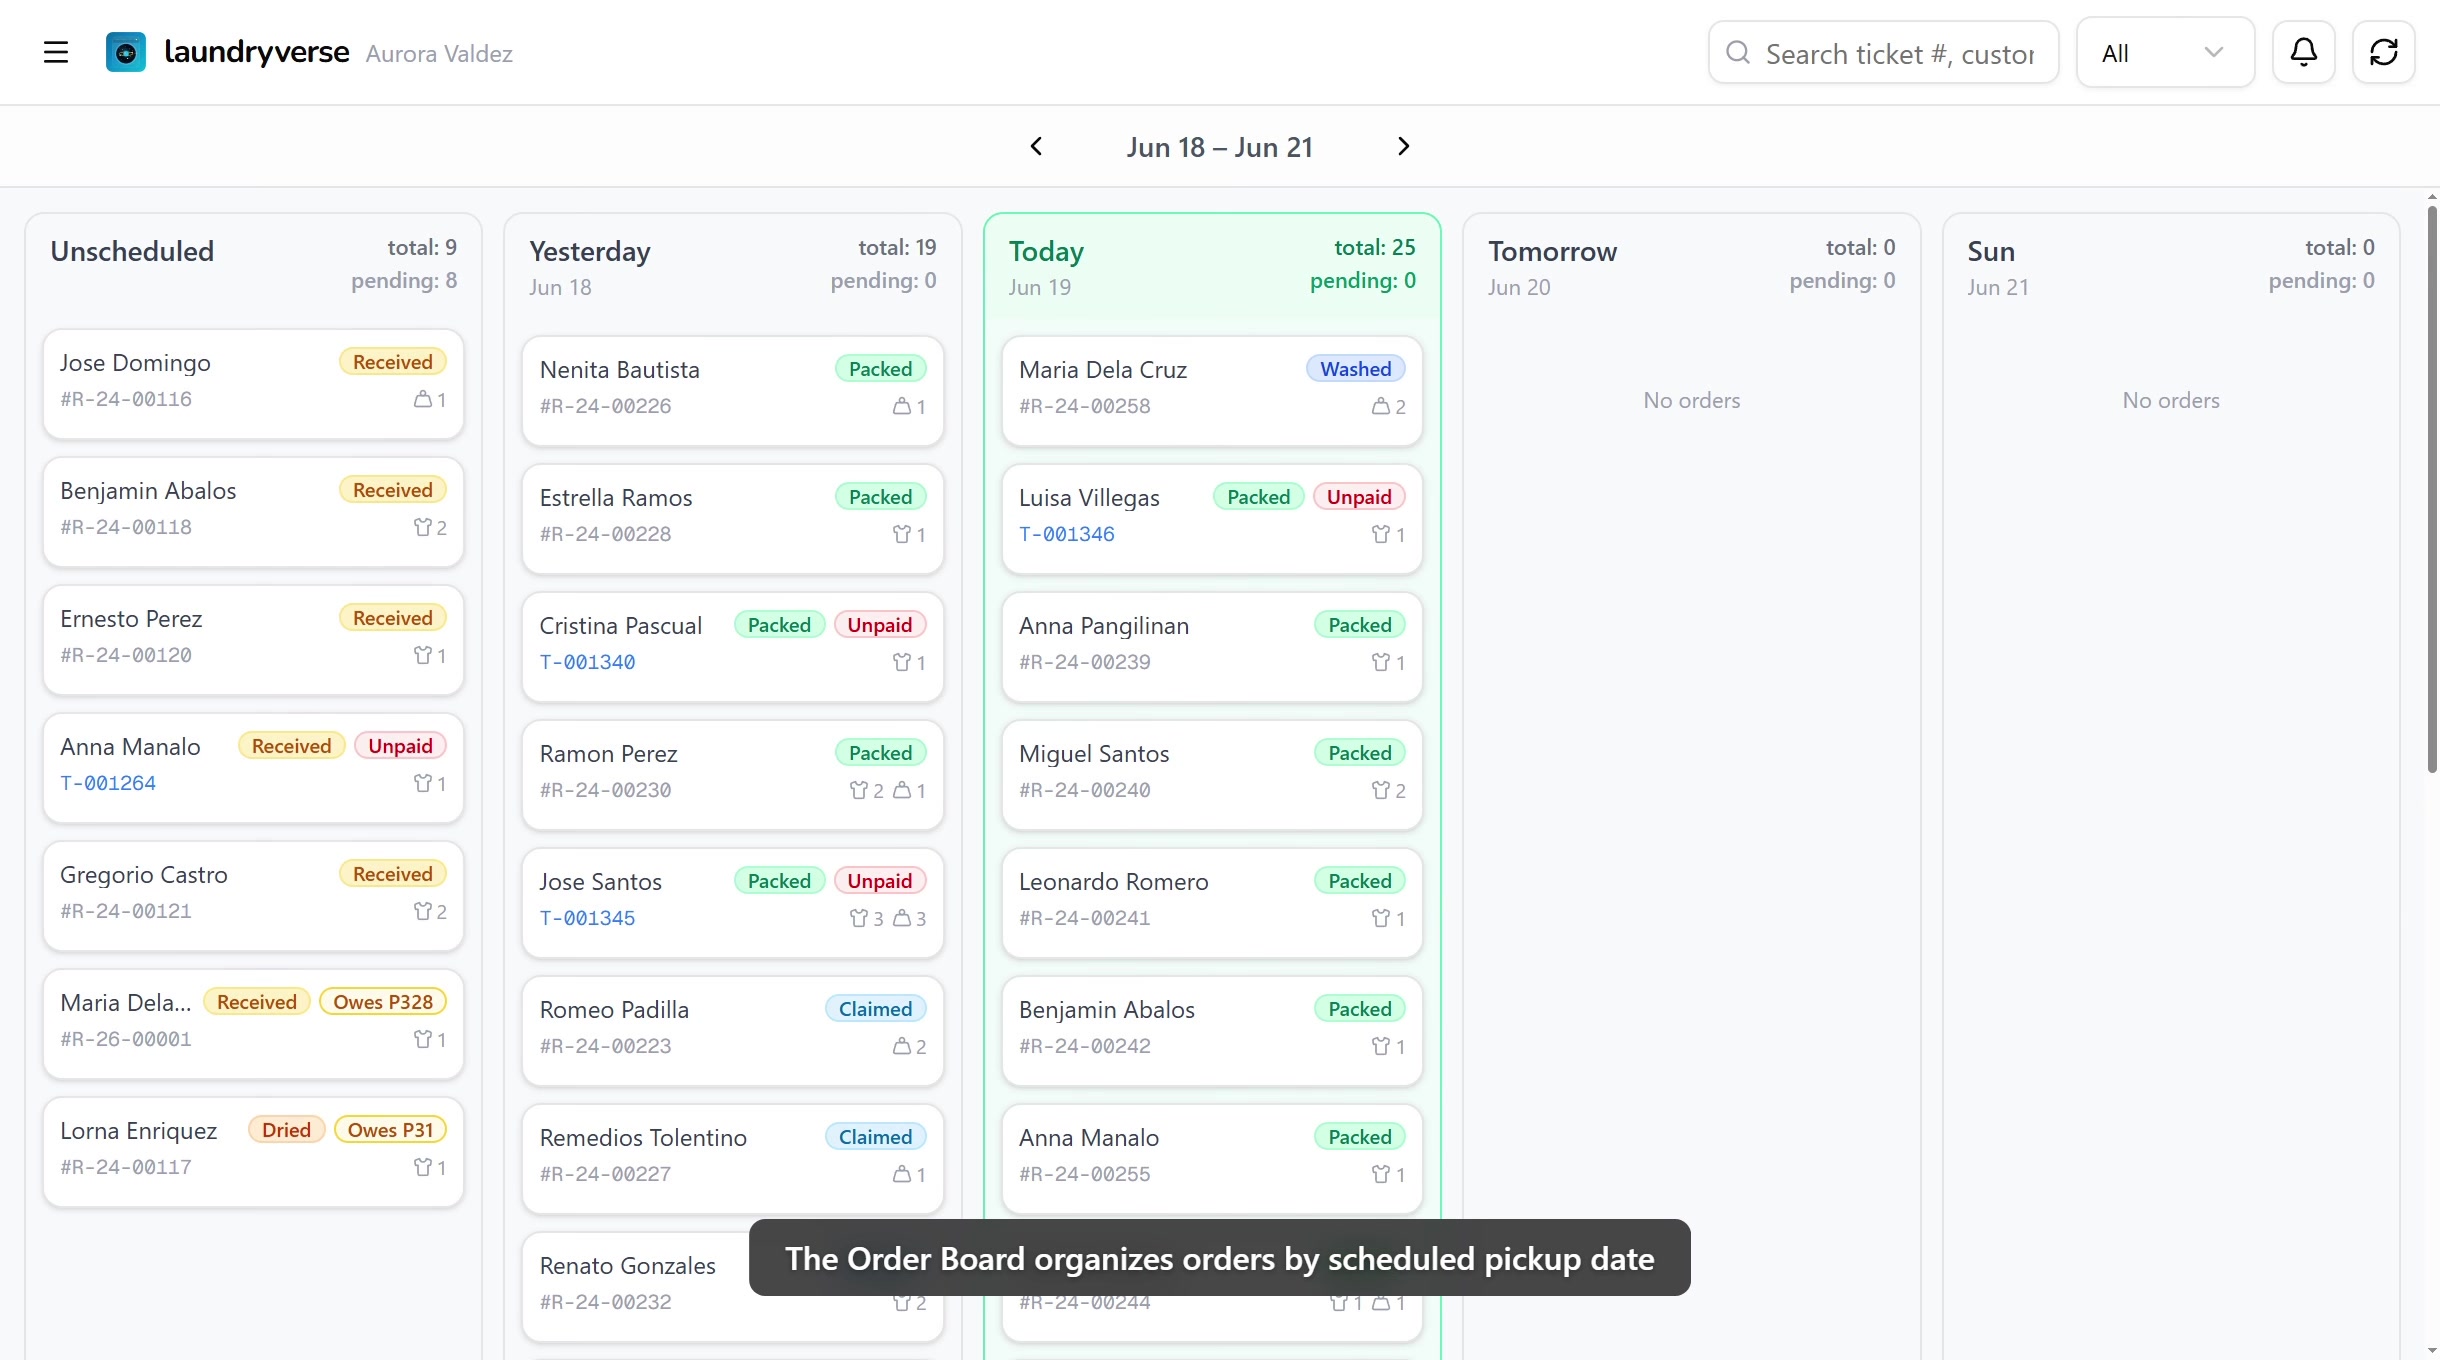
Task: Click the Aurora Valdez user name
Action: [x=439, y=54]
